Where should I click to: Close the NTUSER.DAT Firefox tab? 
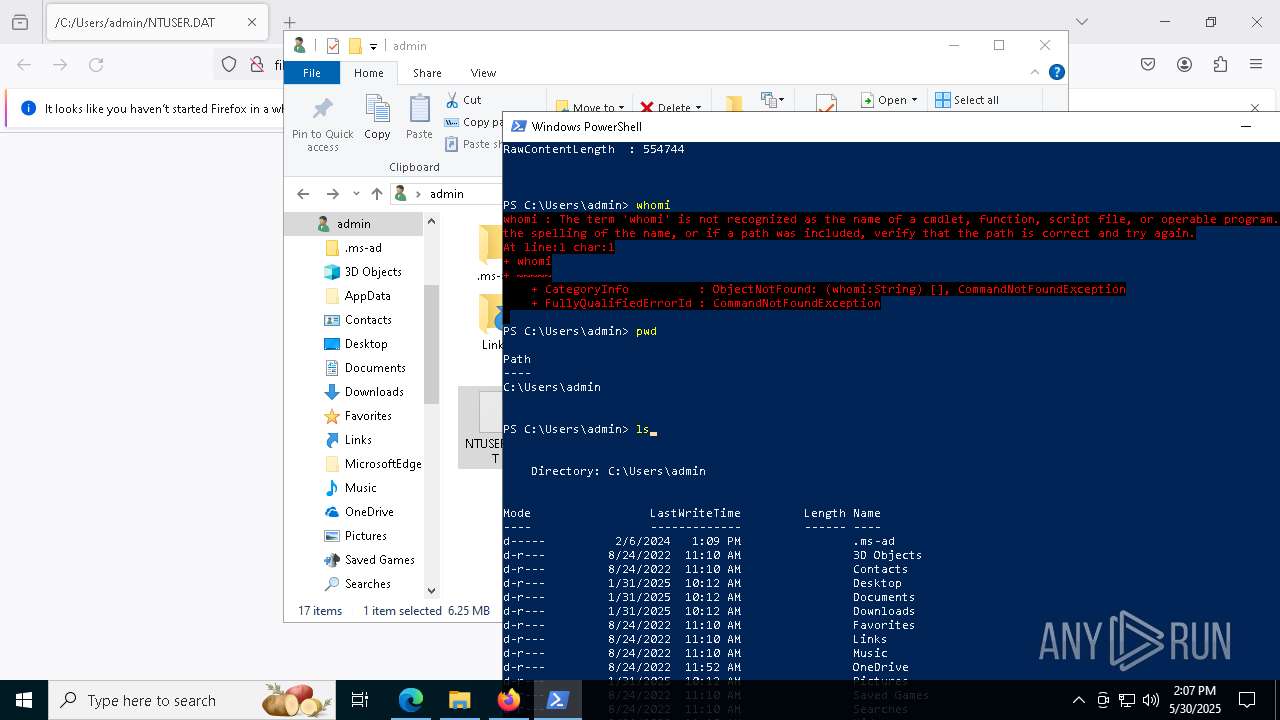(252, 22)
